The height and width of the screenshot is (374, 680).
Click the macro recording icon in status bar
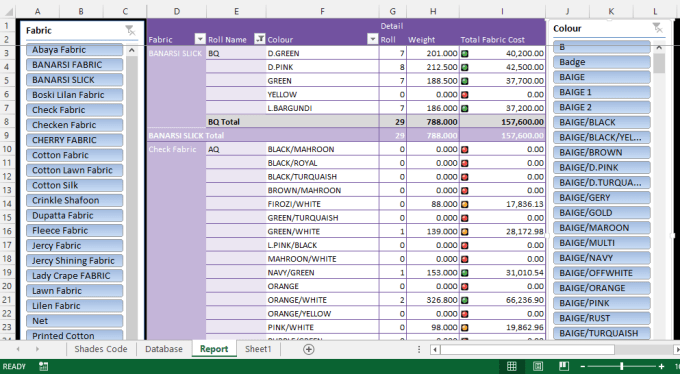click(x=43, y=366)
